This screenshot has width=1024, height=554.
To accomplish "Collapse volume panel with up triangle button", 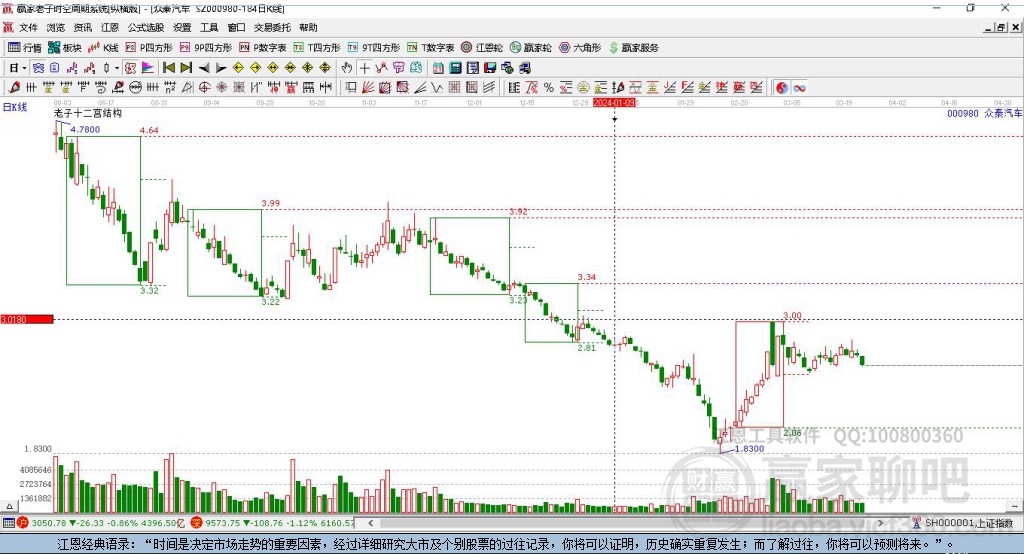I will 9,506.
